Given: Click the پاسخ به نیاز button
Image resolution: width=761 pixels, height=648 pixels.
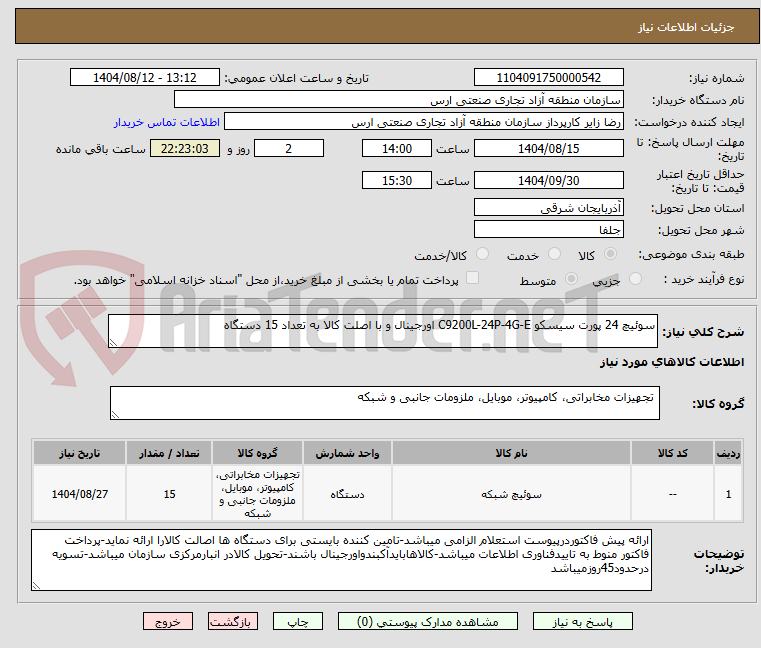Looking at the screenshot, I should click(583, 621).
